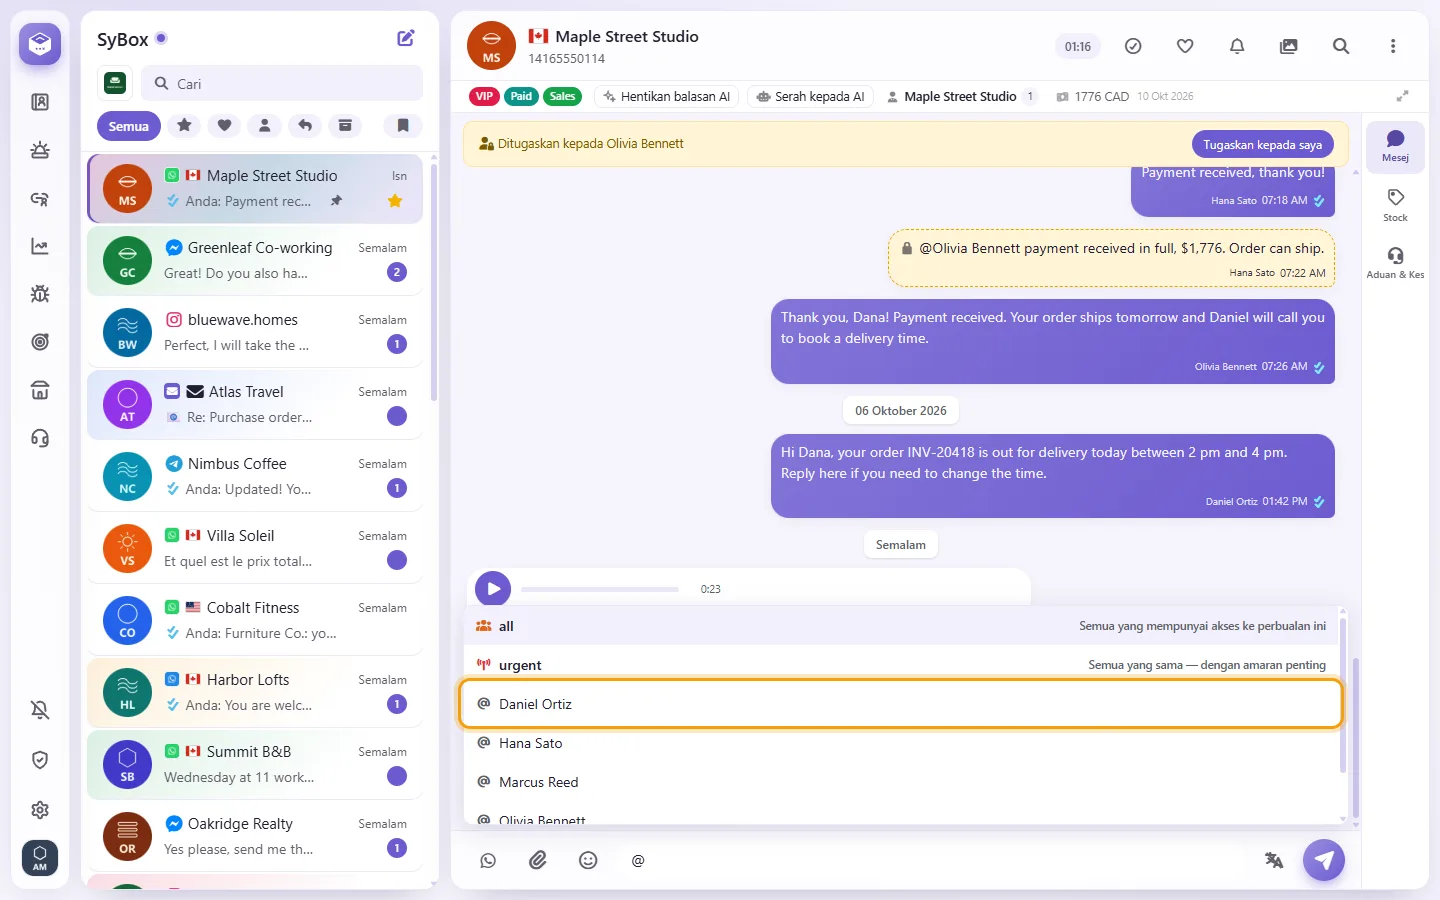Open the WhatsApp template icon in the composer
1440x900 pixels.
click(x=488, y=860)
